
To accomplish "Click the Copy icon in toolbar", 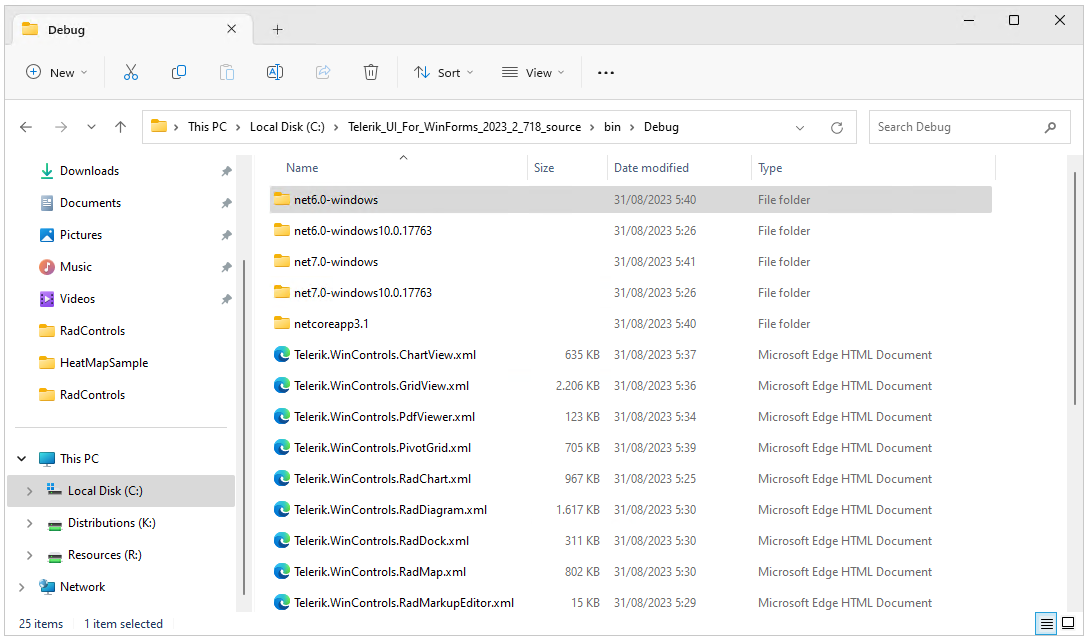I will [178, 72].
